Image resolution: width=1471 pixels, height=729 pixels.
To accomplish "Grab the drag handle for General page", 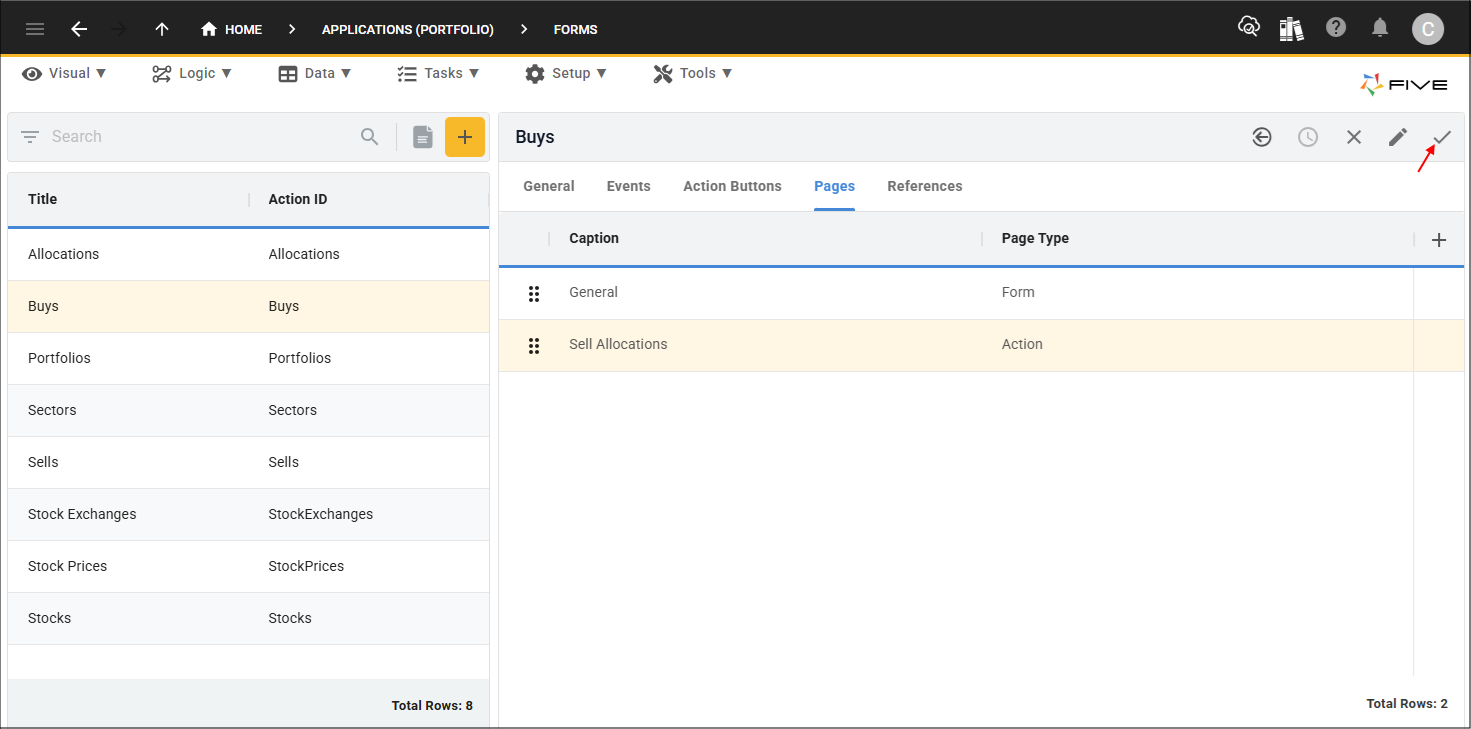I will click(x=534, y=293).
